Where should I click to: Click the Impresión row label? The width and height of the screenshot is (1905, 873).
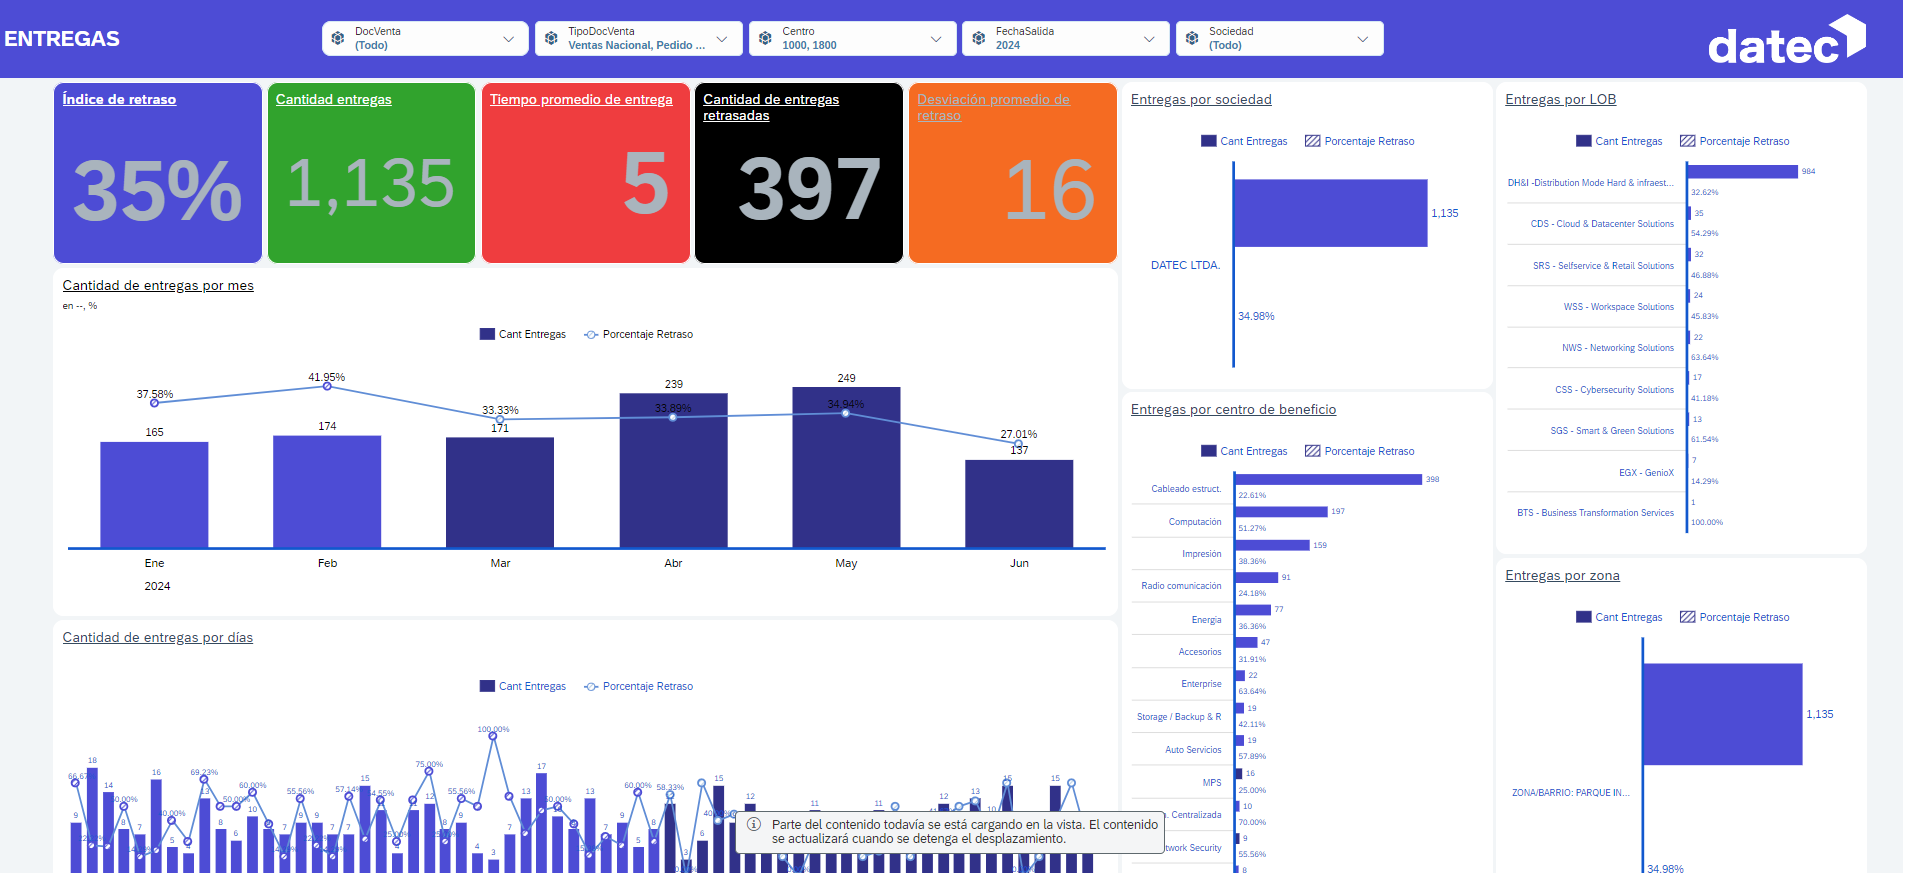coord(1201,554)
